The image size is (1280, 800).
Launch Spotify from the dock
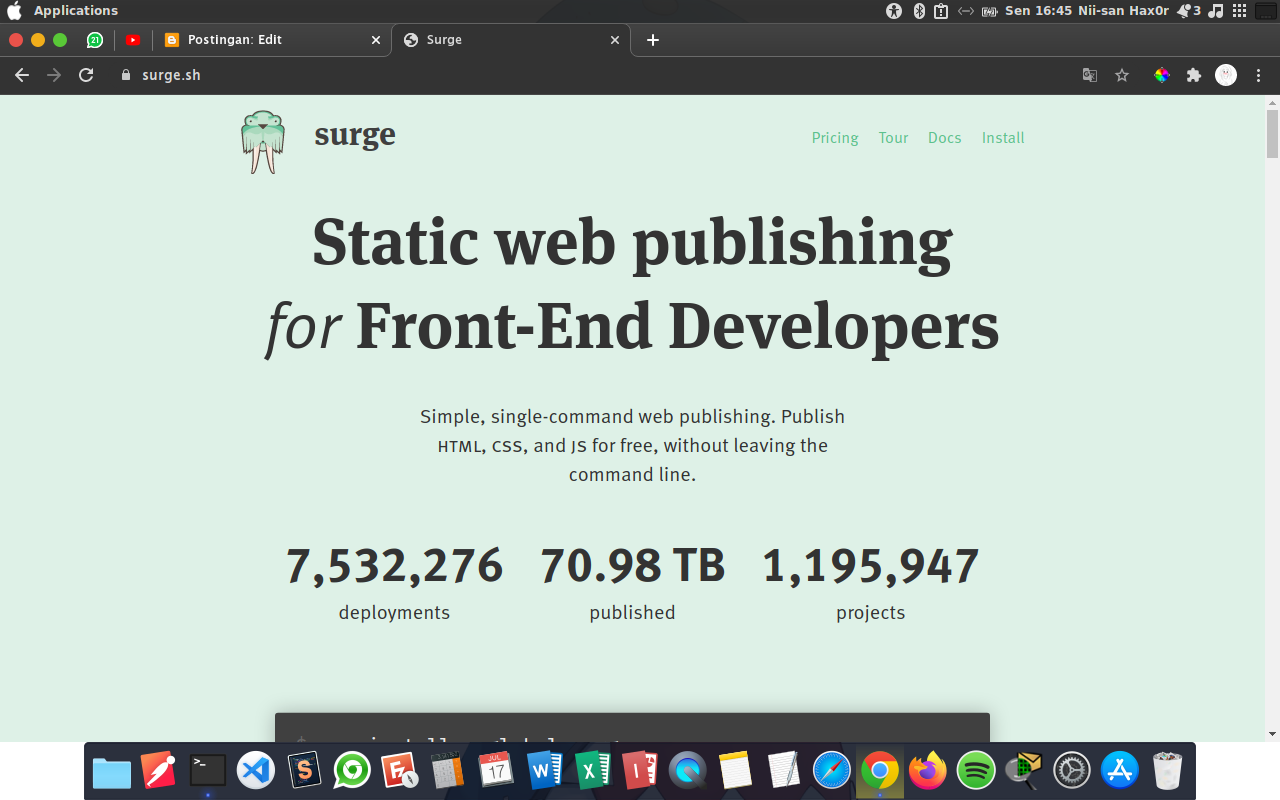tap(976, 771)
